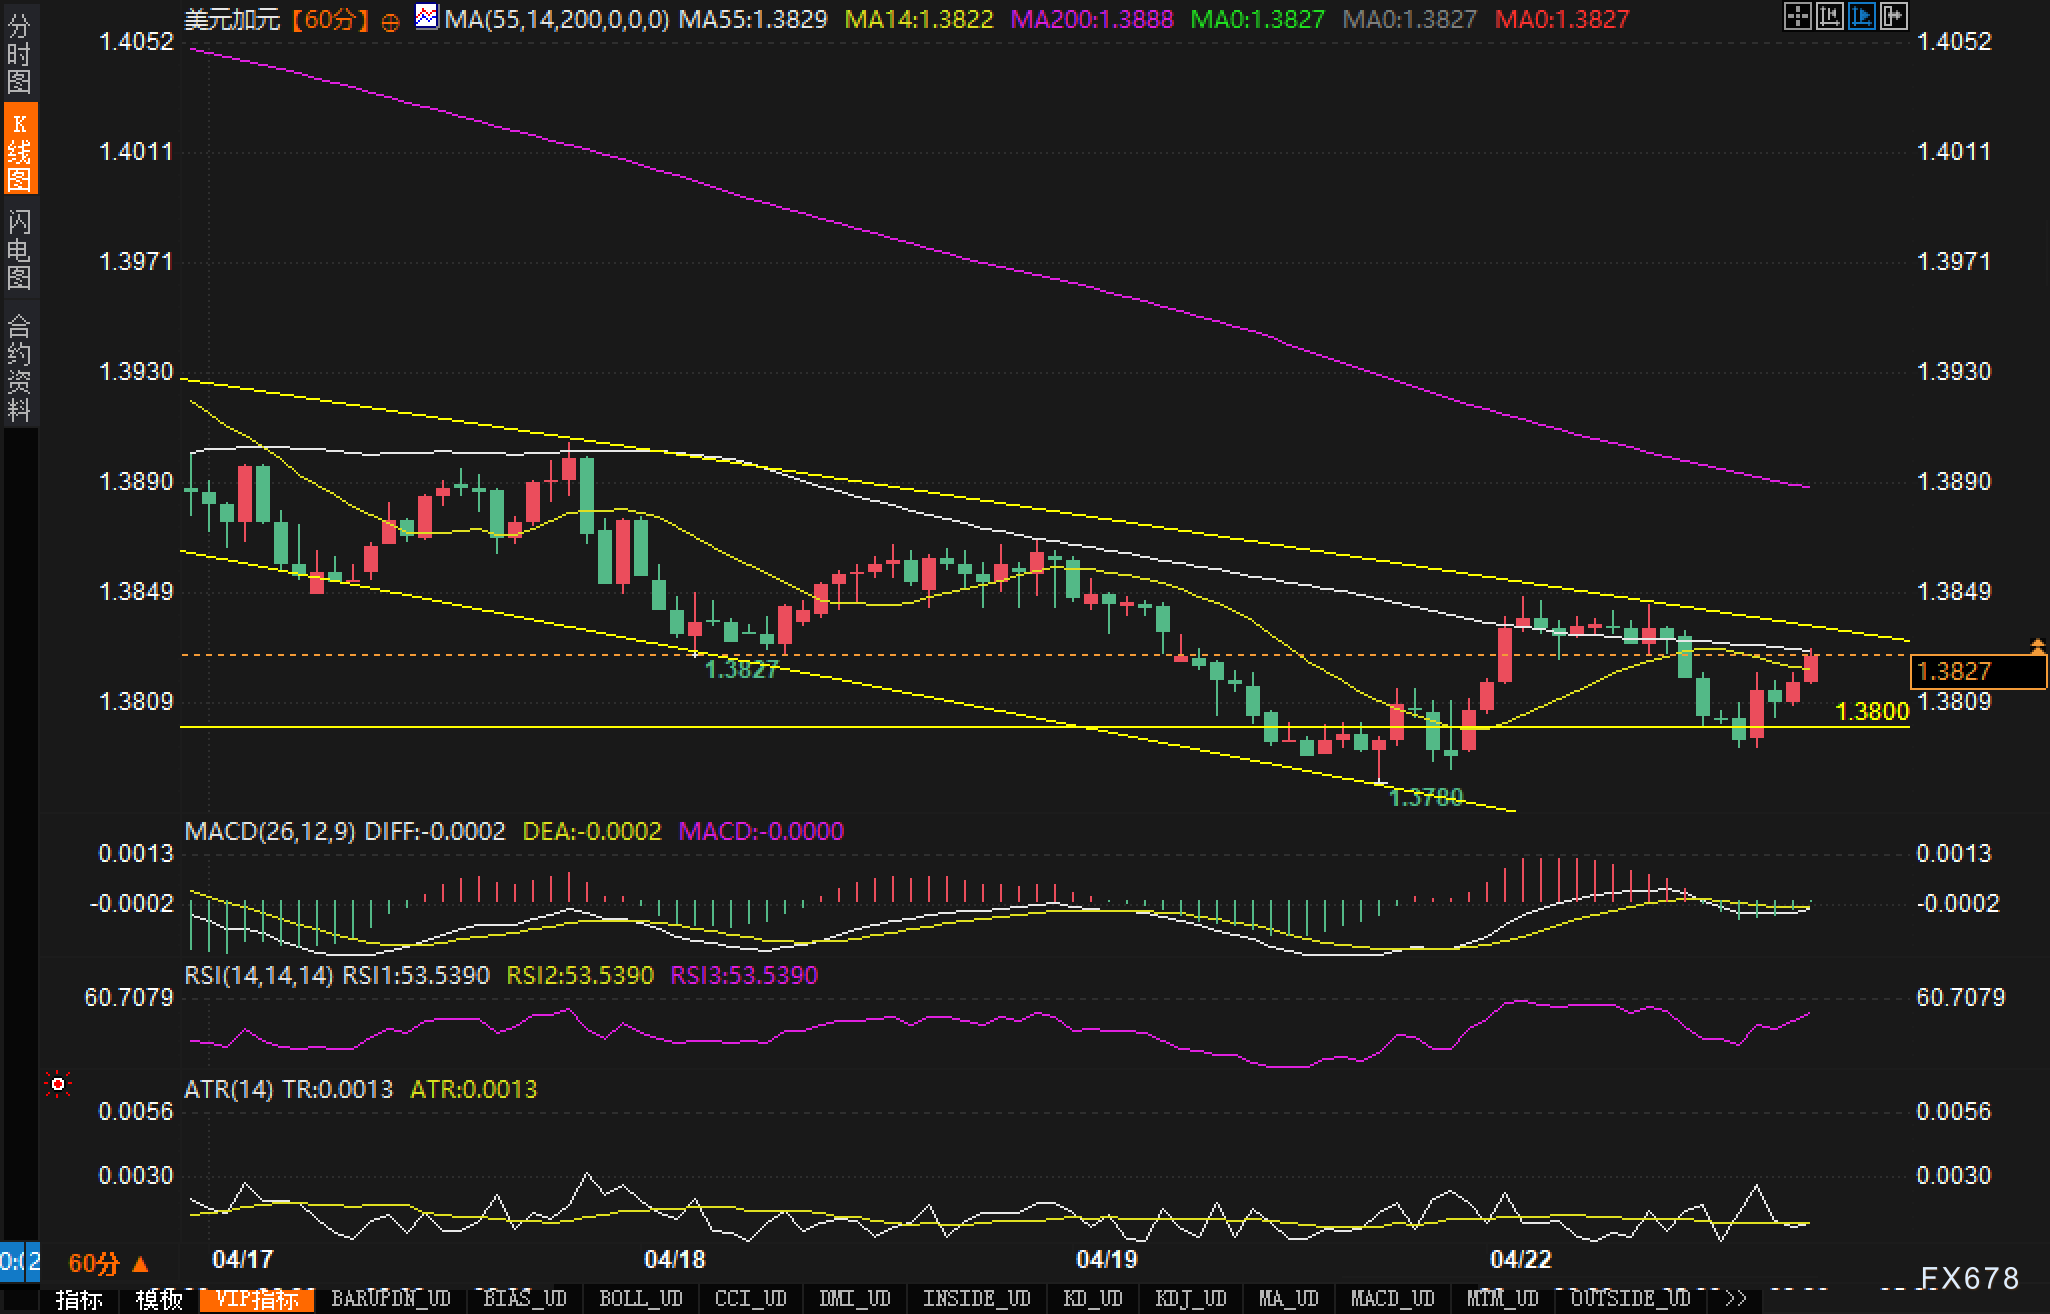Open 合约资料 contract info panel

tap(19, 366)
